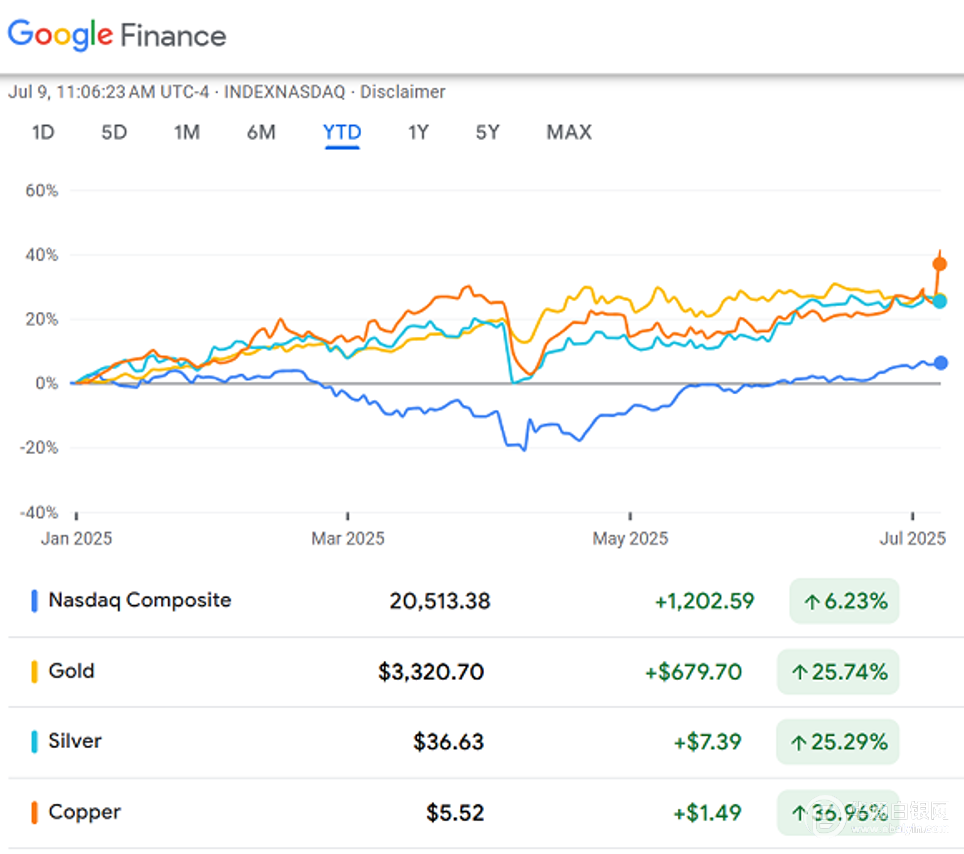This screenshot has height=854, width=964.
Task: Click the blue Nasdaq Composite color marker
Action: (34, 601)
